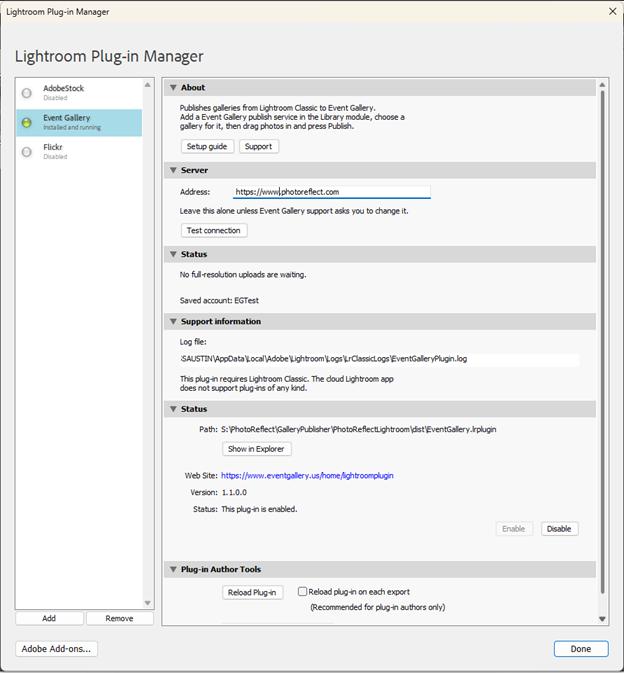Click the AdobeStock status indicator icon
Image resolution: width=624 pixels, height=673 pixels.
[27, 93]
